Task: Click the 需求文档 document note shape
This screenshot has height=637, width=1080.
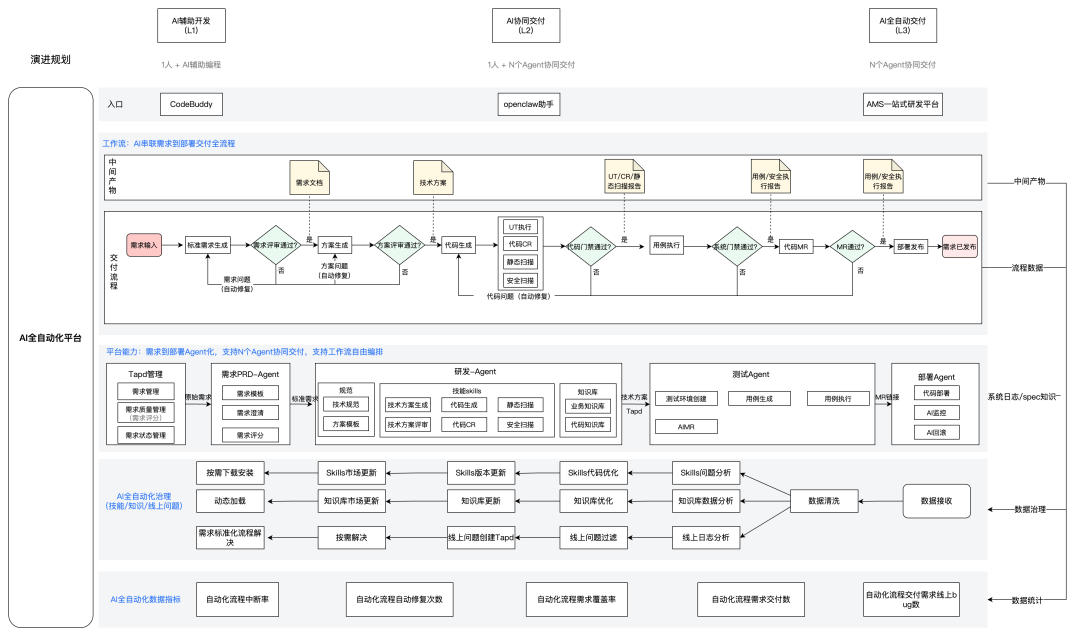Action: 309,180
